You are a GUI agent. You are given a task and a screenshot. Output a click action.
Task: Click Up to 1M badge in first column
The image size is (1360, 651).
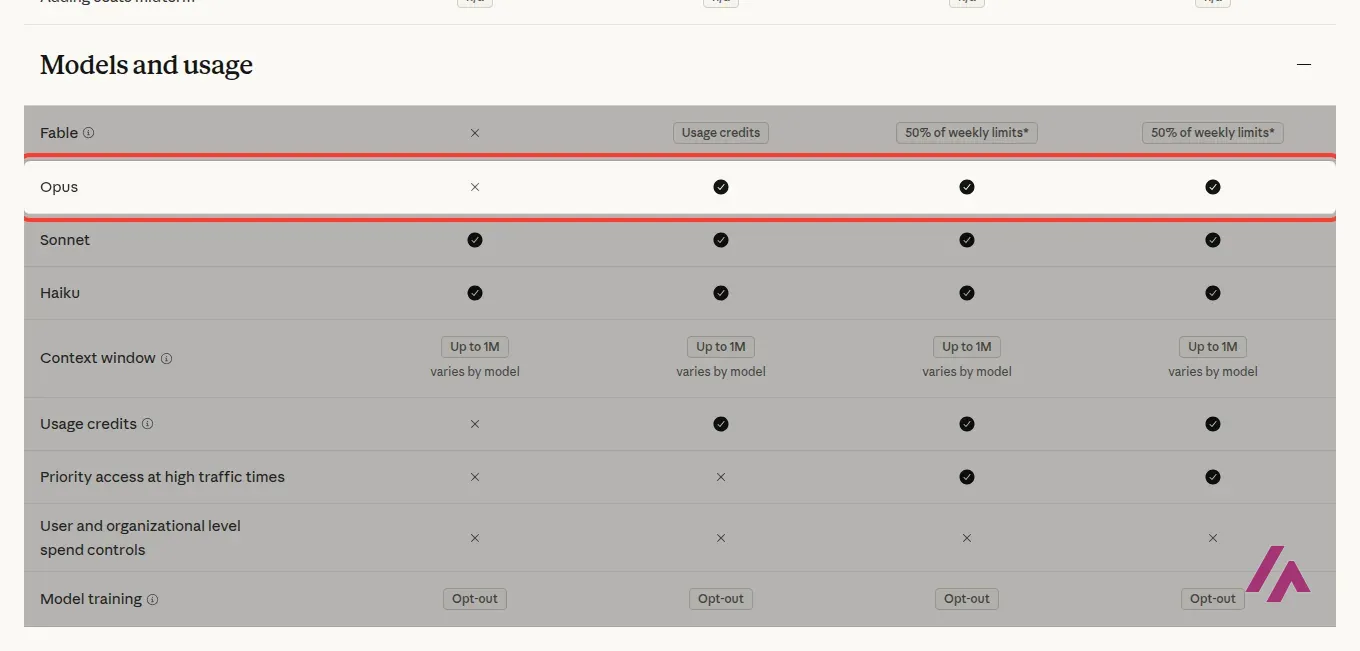(x=475, y=347)
